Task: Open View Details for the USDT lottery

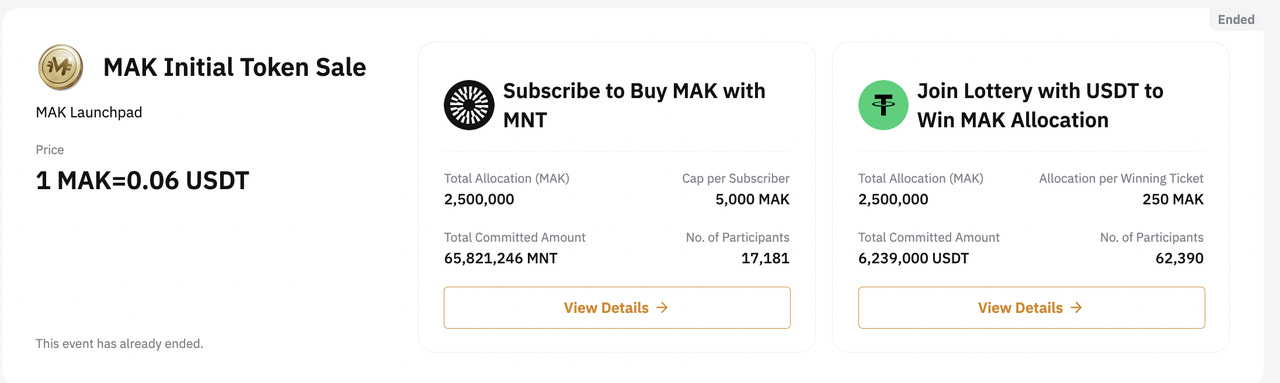Action: point(1031,308)
